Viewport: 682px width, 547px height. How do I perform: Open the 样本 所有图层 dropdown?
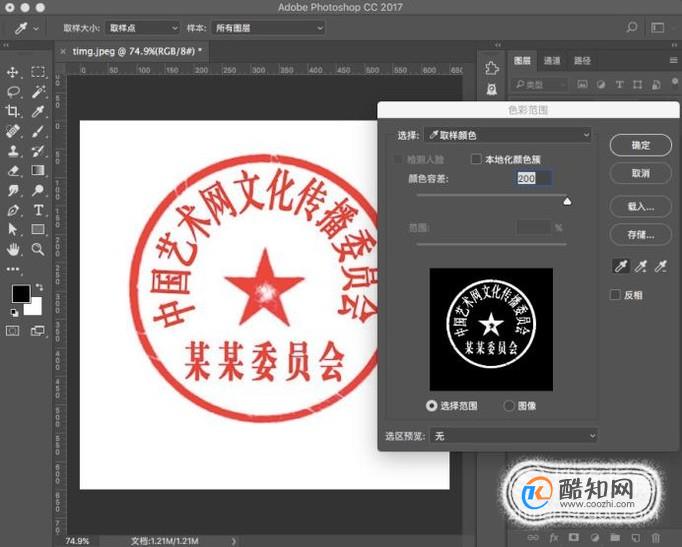[268, 28]
